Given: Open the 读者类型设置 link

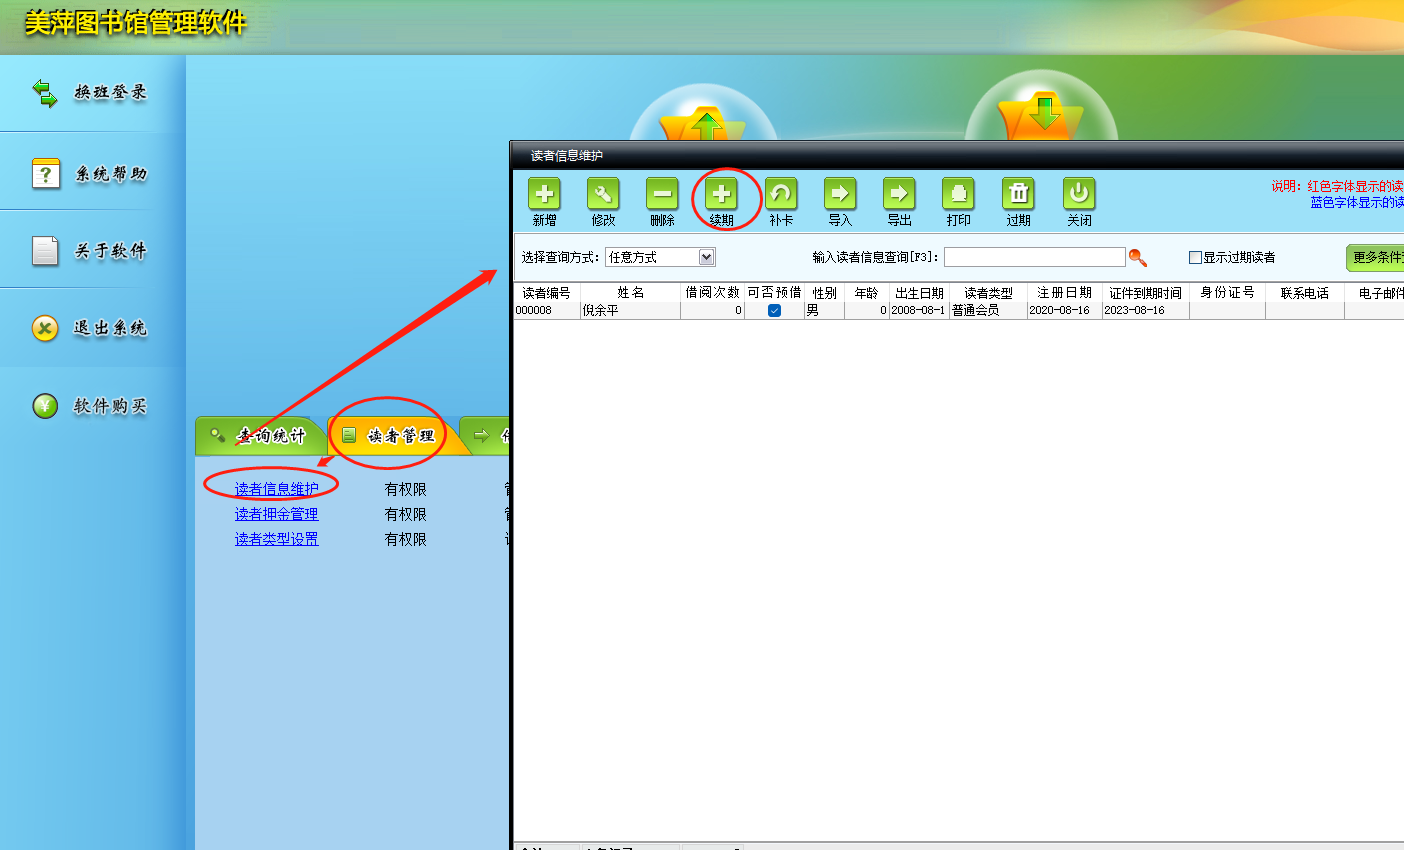Looking at the screenshot, I should coord(276,539).
